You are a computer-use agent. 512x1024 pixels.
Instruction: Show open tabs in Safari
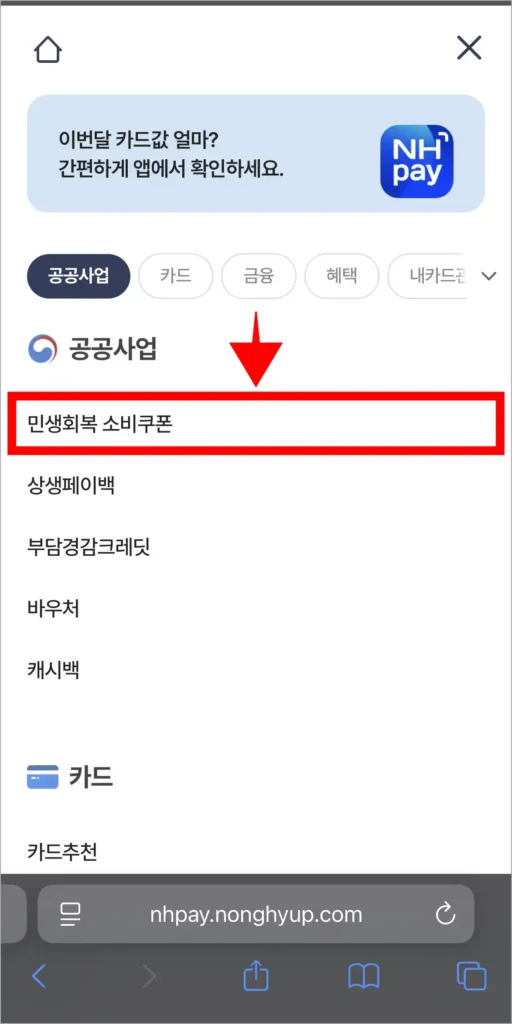click(x=472, y=977)
